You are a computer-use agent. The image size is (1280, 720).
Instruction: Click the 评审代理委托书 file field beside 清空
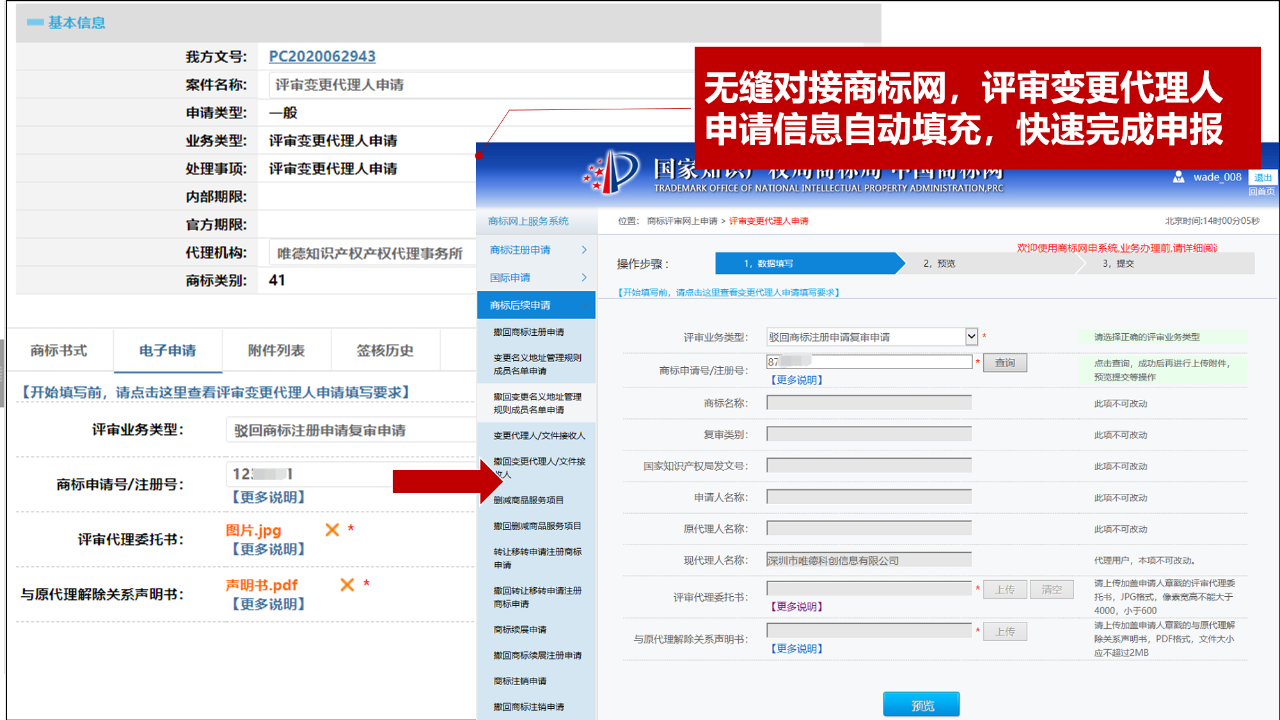(870, 589)
